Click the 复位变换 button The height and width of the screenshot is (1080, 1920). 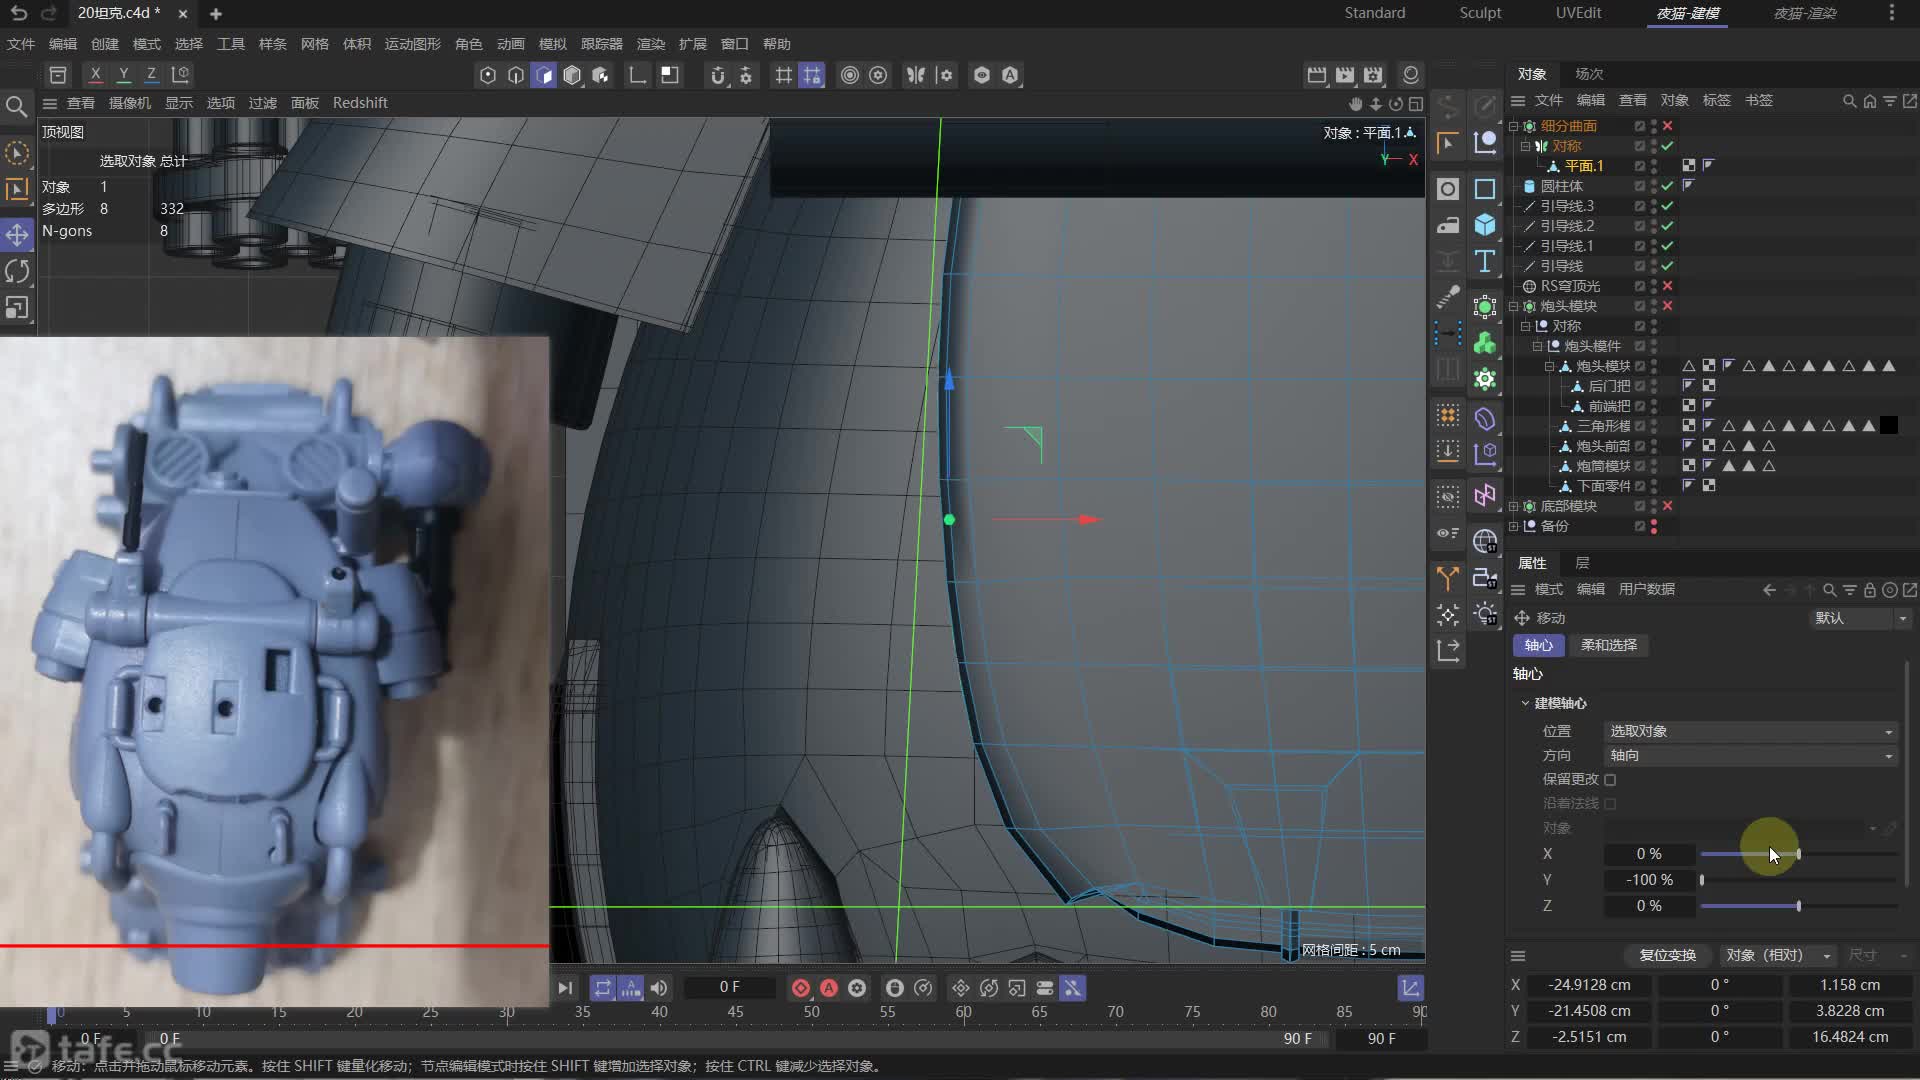(x=1667, y=955)
